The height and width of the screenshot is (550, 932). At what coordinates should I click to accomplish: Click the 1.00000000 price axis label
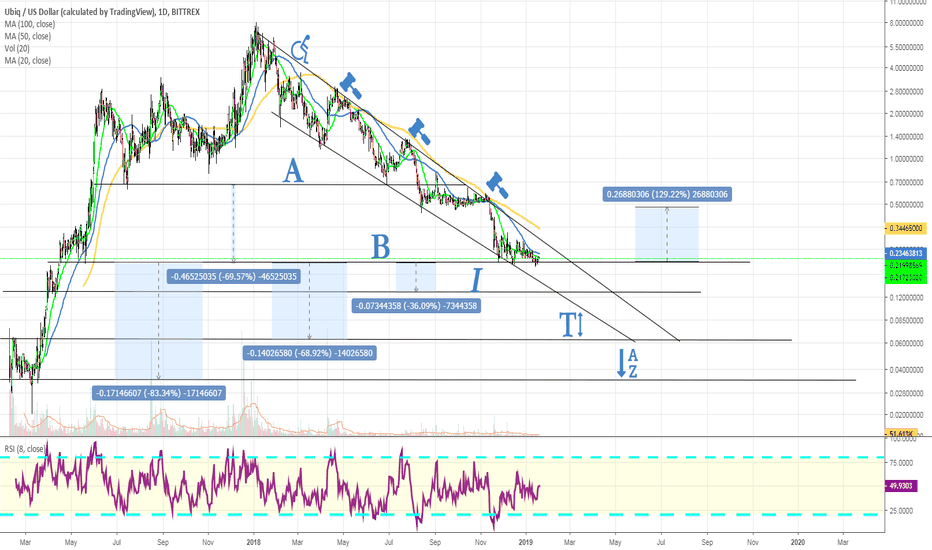pos(906,159)
